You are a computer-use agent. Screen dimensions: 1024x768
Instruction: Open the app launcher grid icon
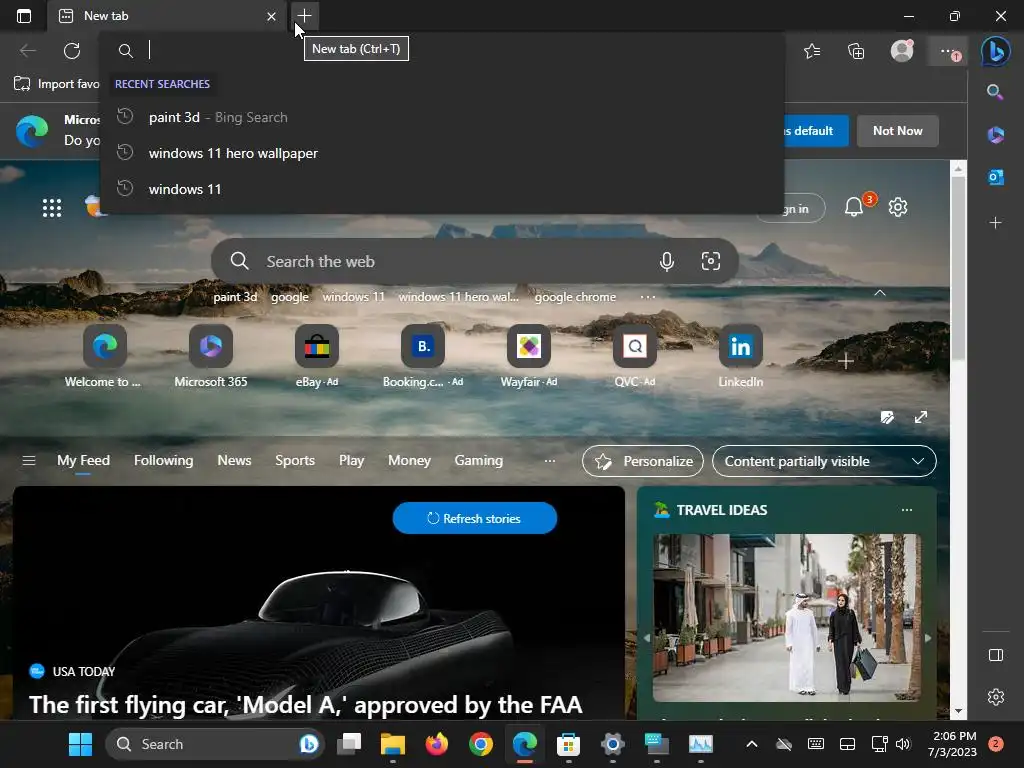point(52,208)
